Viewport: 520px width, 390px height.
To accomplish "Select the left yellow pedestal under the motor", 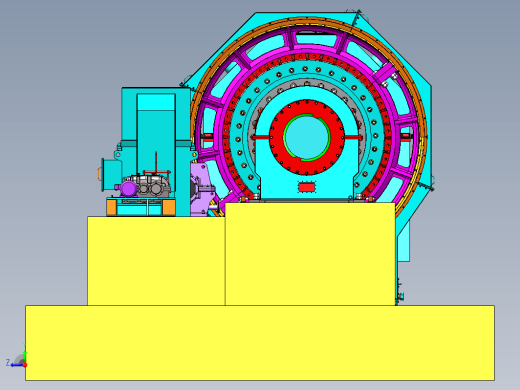I will pyautogui.click(x=156, y=261).
